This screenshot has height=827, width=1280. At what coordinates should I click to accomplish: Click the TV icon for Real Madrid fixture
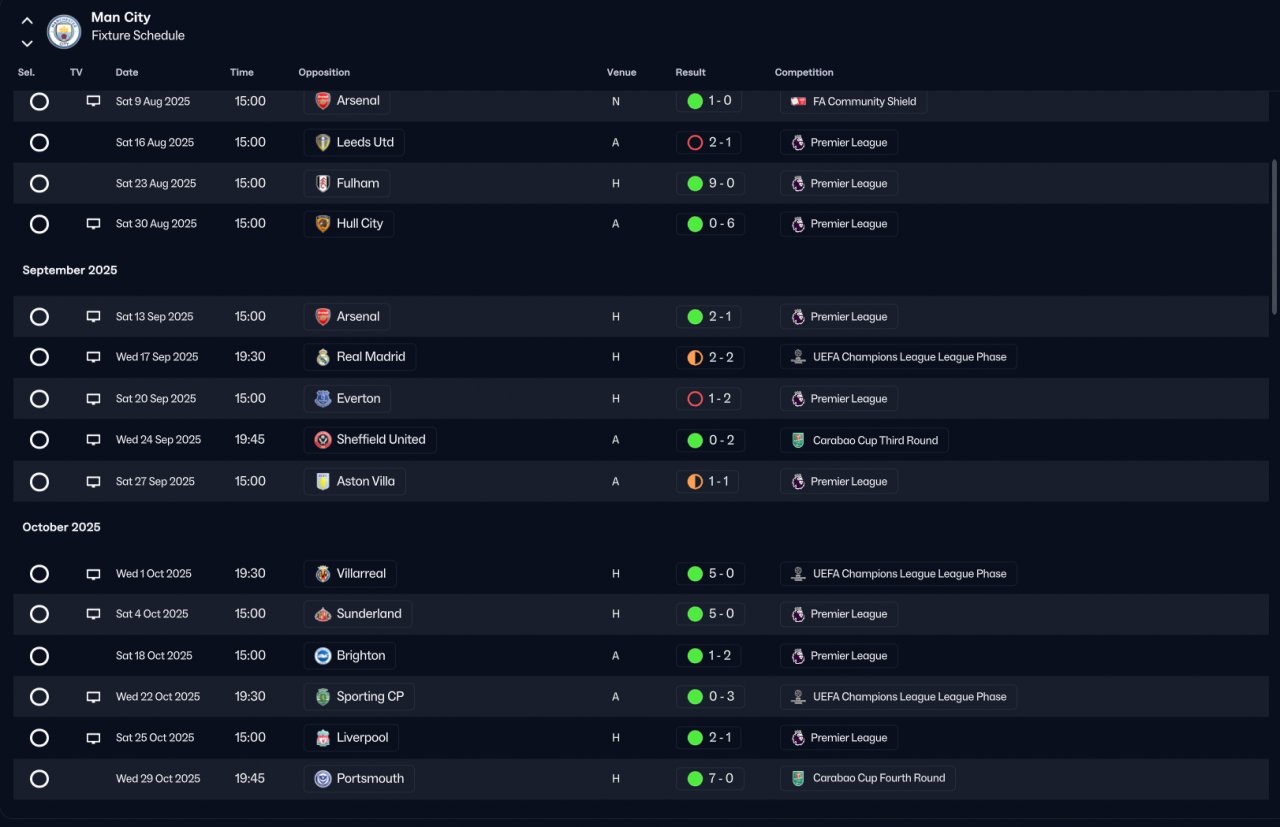(93, 357)
